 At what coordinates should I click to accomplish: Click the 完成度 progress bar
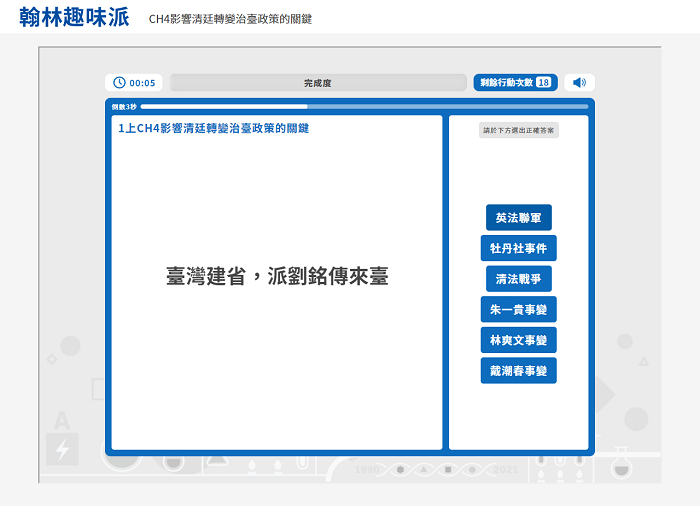coord(318,83)
